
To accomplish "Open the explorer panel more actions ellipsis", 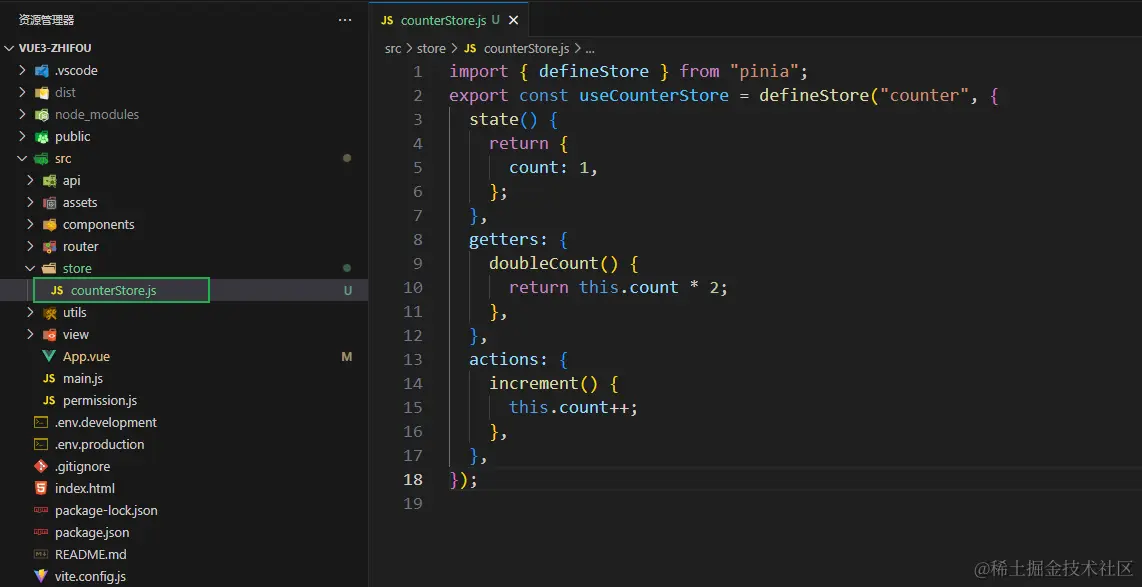I will click(x=345, y=20).
